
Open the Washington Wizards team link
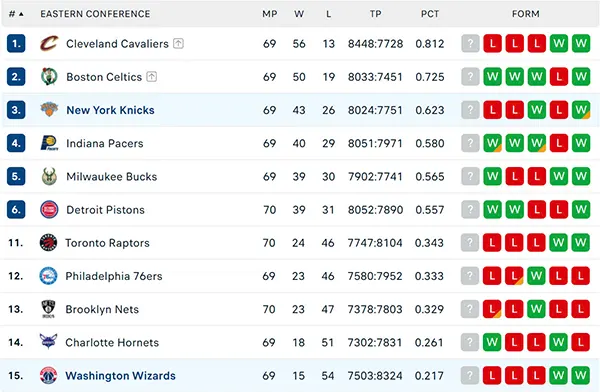click(x=120, y=376)
